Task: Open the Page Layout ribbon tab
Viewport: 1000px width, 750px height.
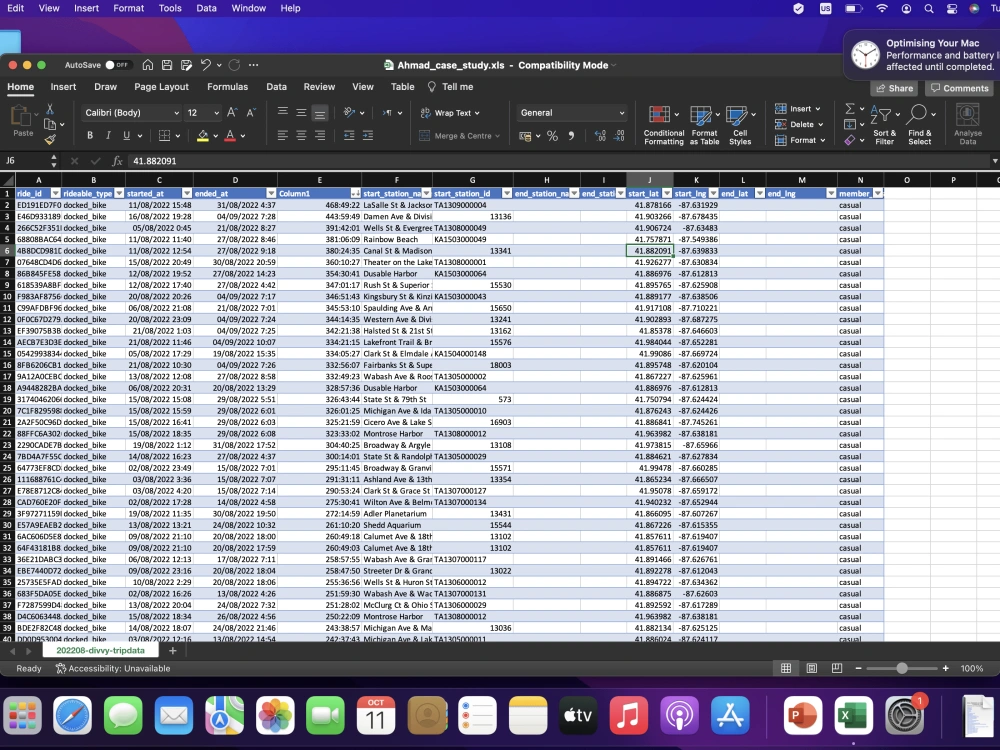Action: coord(161,87)
